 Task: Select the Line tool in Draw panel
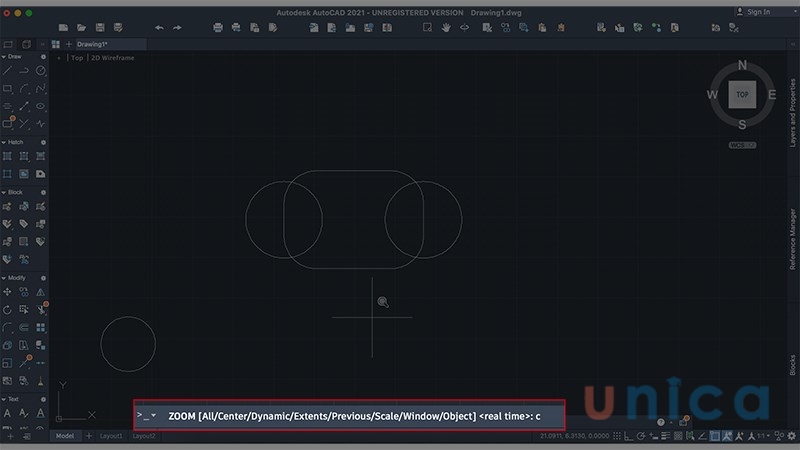[x=8, y=70]
